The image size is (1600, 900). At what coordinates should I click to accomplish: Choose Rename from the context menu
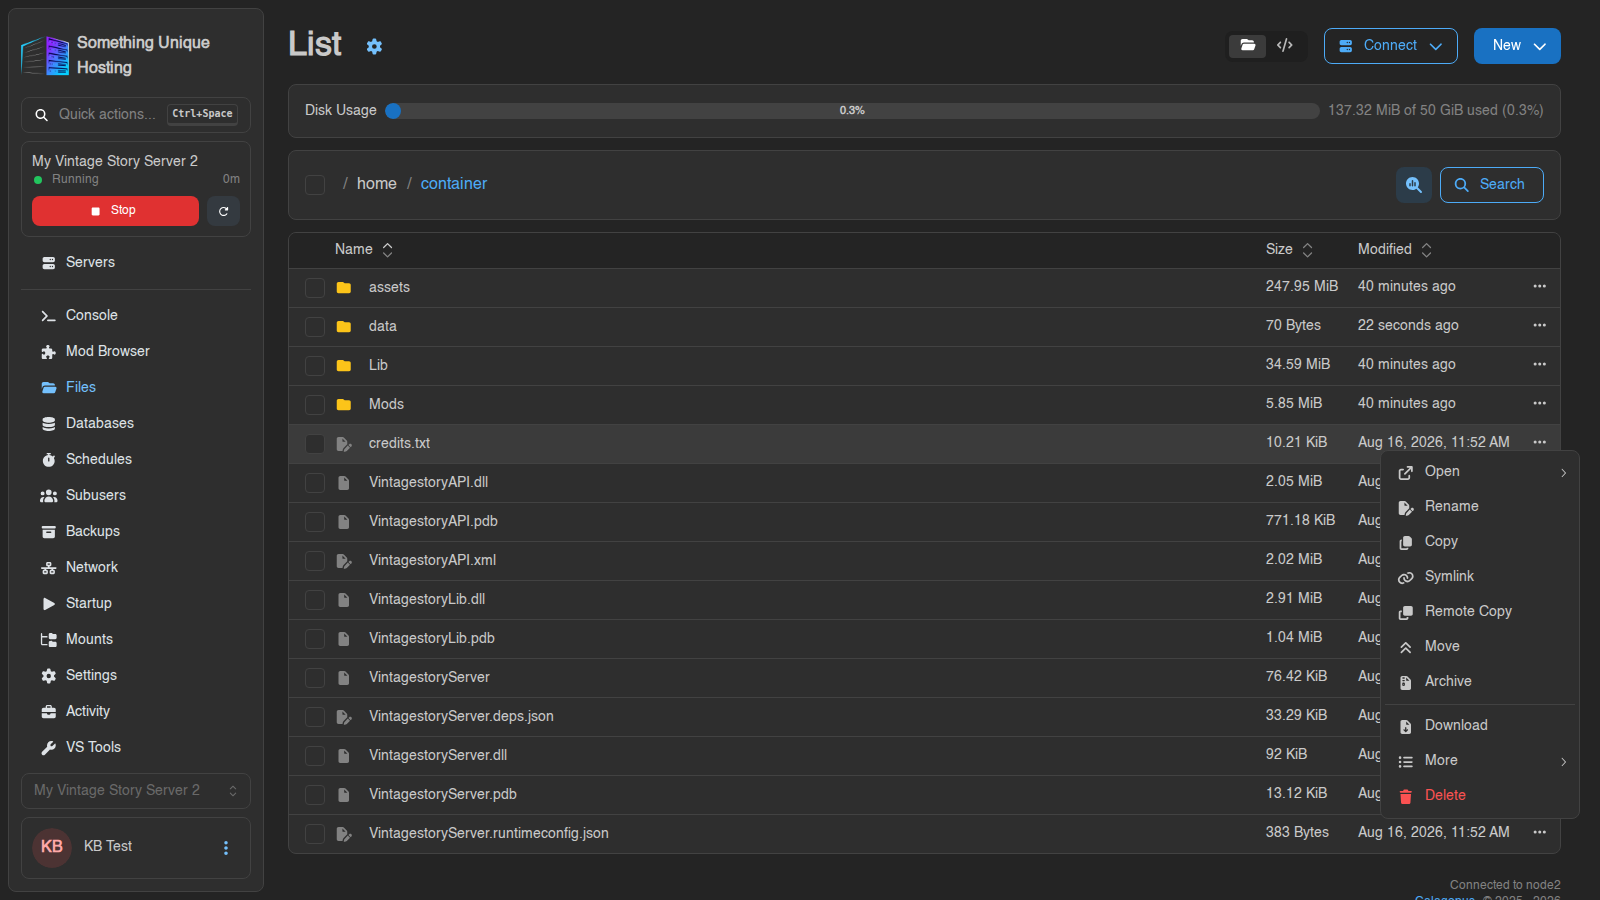click(x=1480, y=507)
